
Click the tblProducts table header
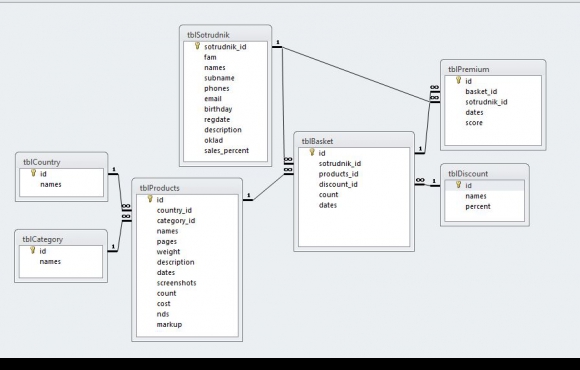click(x=187, y=188)
